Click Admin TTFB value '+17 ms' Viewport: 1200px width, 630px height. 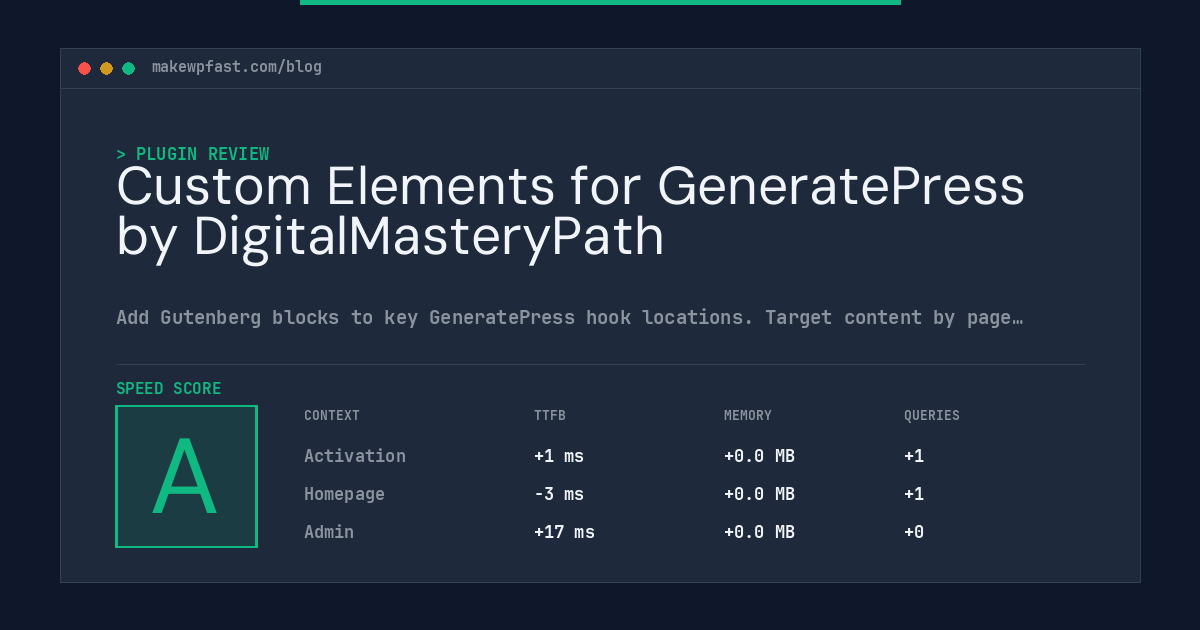point(564,532)
